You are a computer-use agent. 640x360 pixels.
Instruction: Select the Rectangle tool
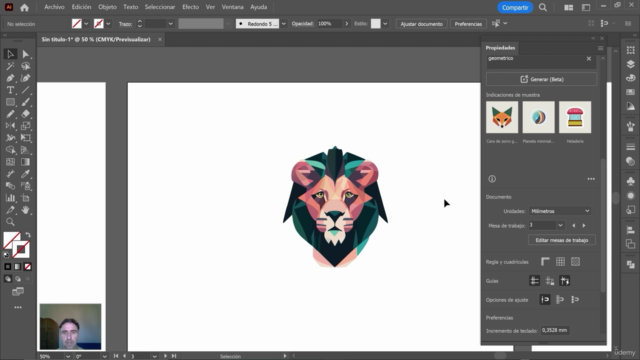click(10, 102)
